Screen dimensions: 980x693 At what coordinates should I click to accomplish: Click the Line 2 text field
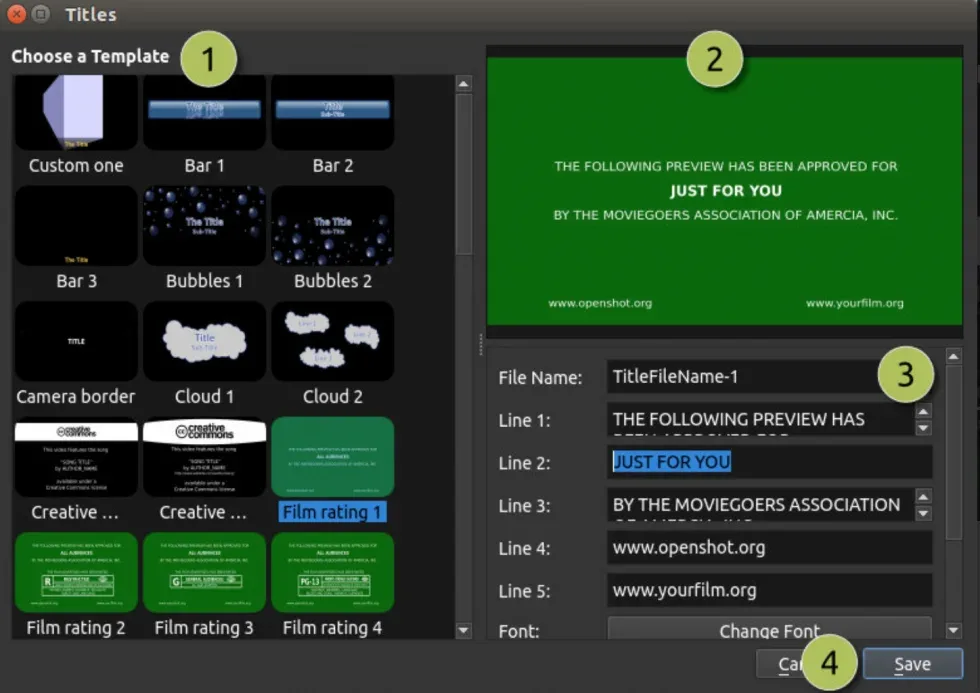pyautogui.click(x=769, y=462)
